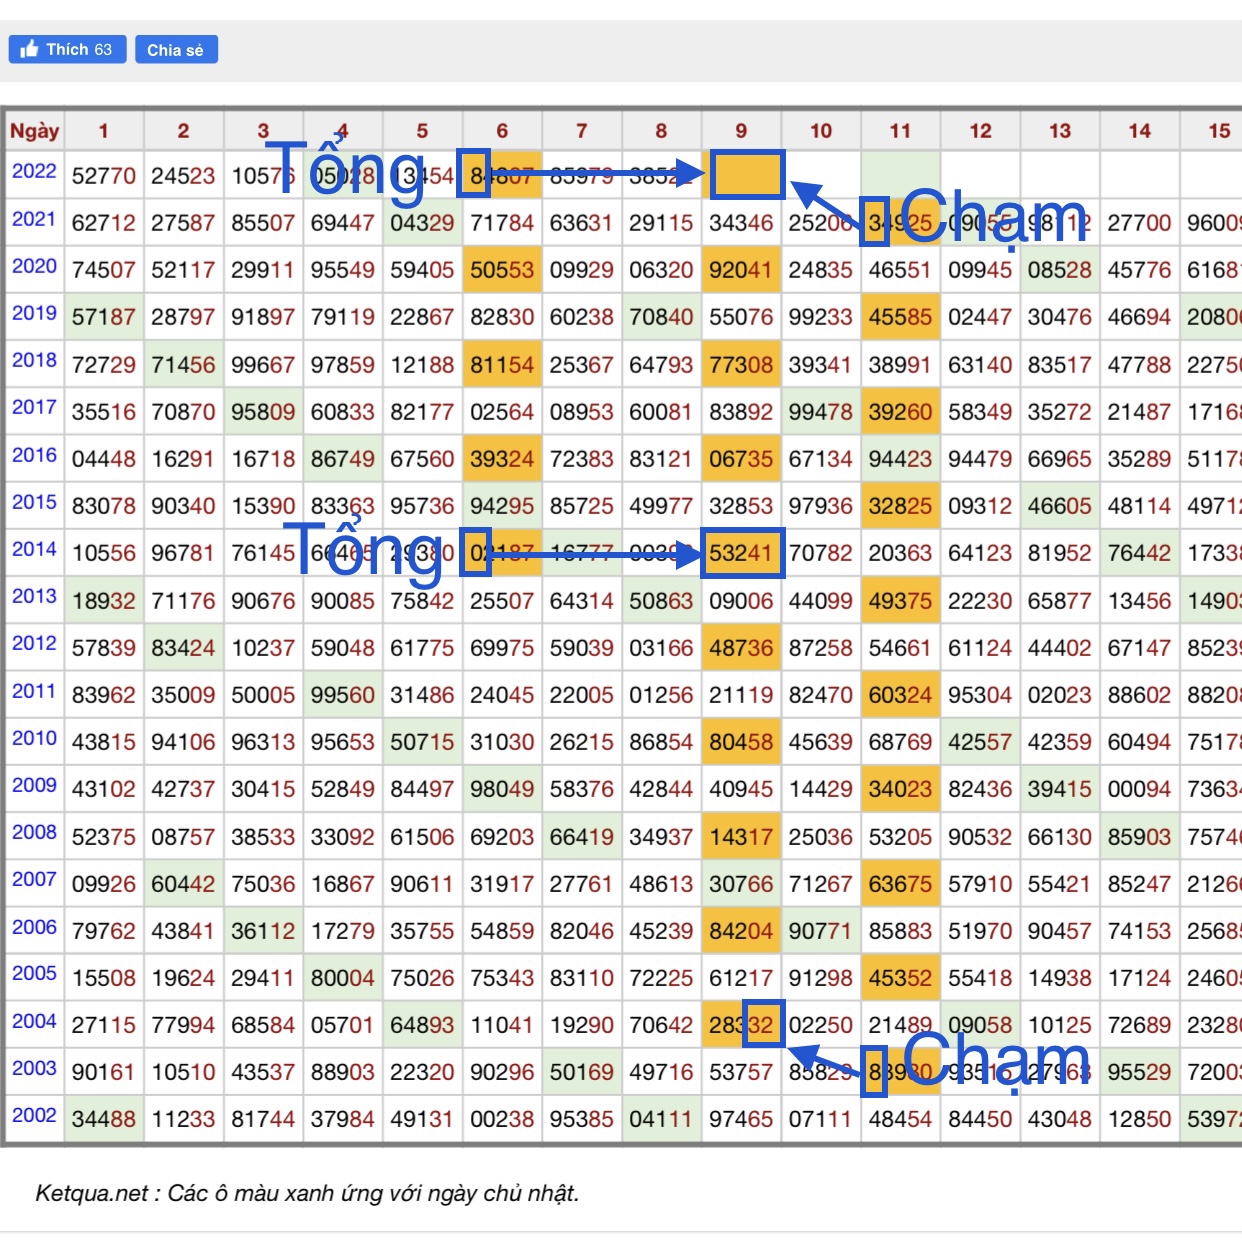Open the 2015 year link
Viewport: 1242px width, 1242px height.
click(34, 502)
